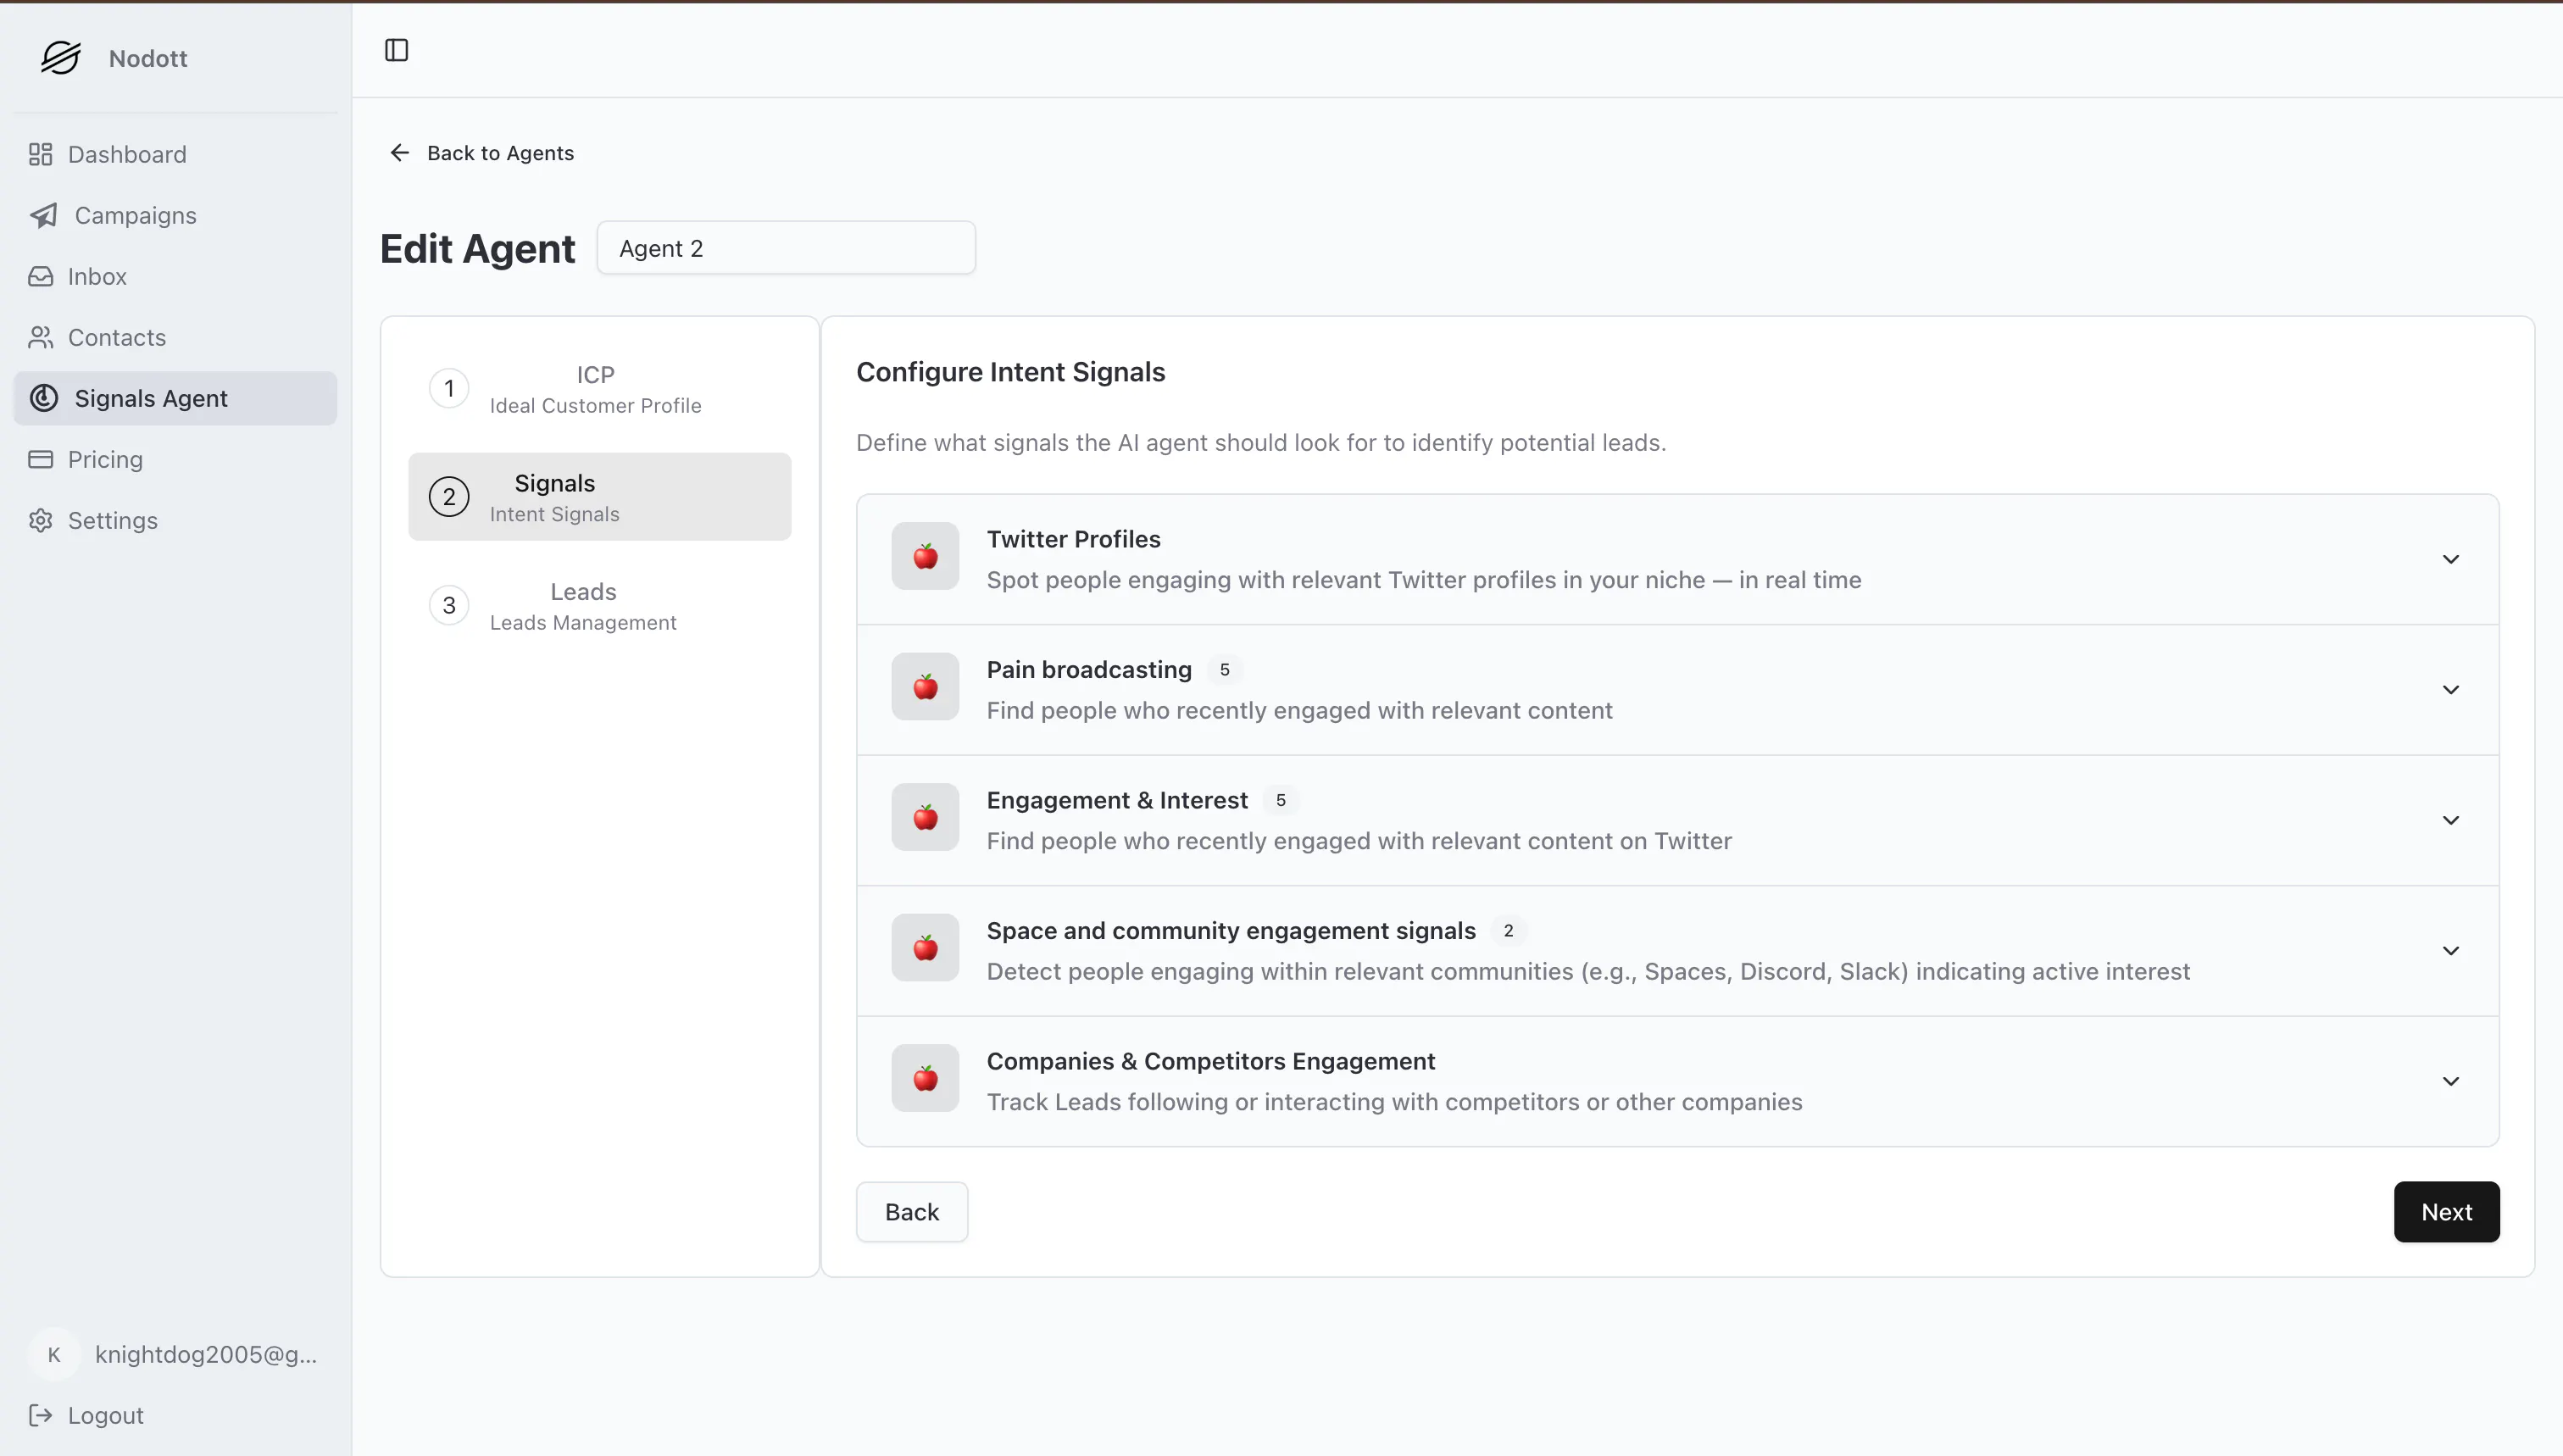Click the Edit Agent heading
2563x1456 pixels.
point(477,248)
